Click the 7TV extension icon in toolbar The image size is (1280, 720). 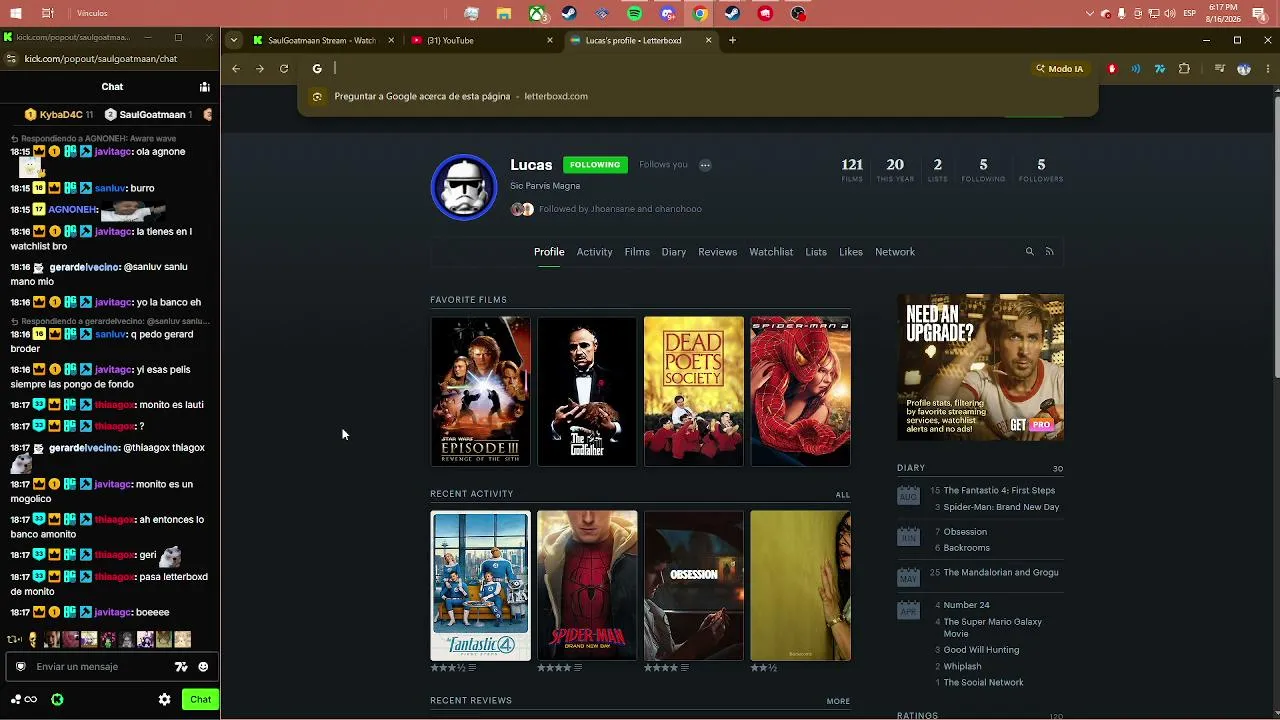coord(1160,69)
